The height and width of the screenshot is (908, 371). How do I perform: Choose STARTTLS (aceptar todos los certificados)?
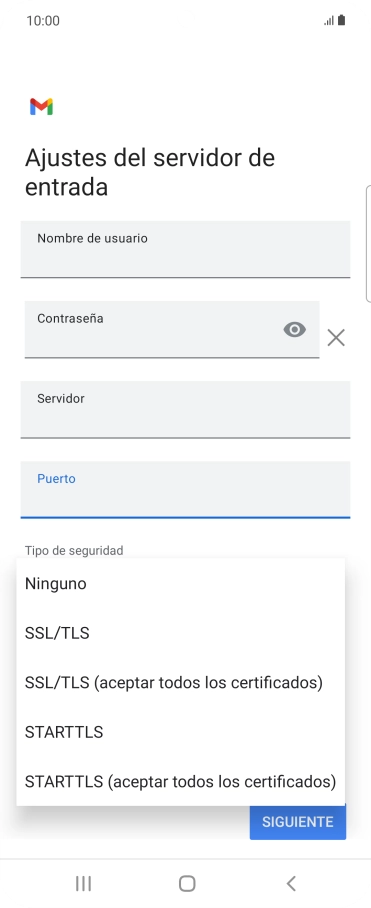point(181,782)
